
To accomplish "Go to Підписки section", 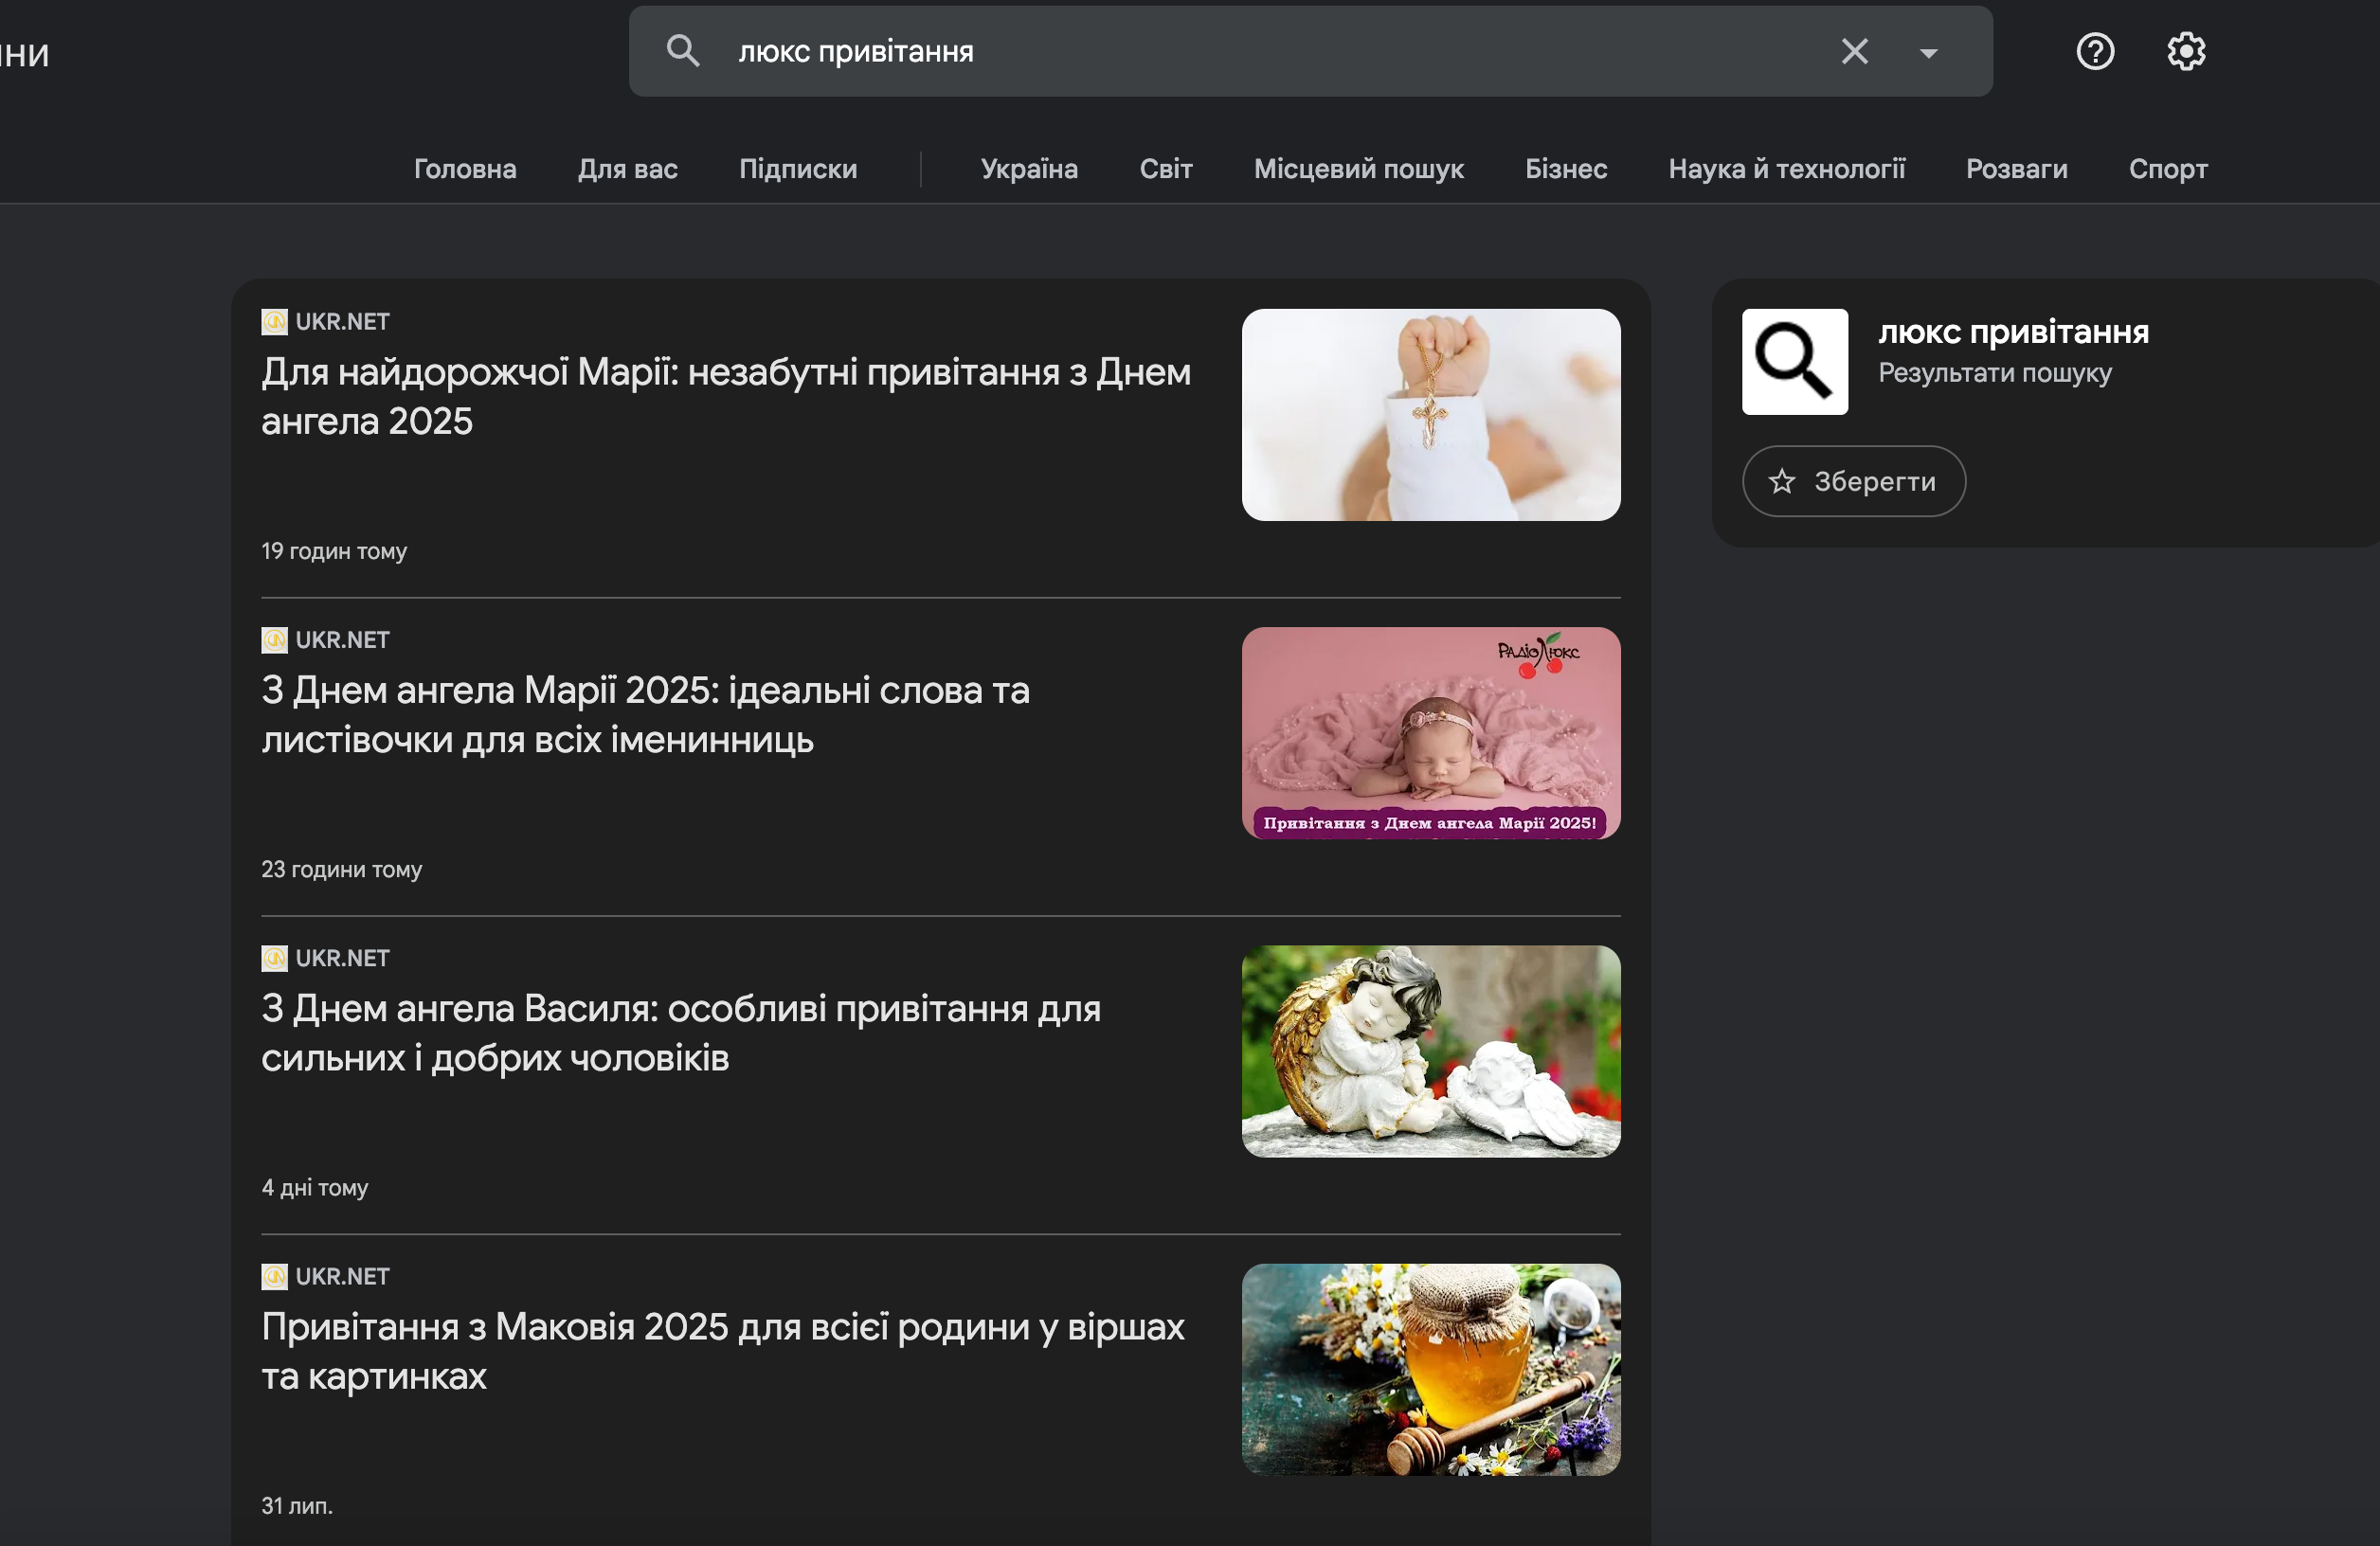I will 797,169.
